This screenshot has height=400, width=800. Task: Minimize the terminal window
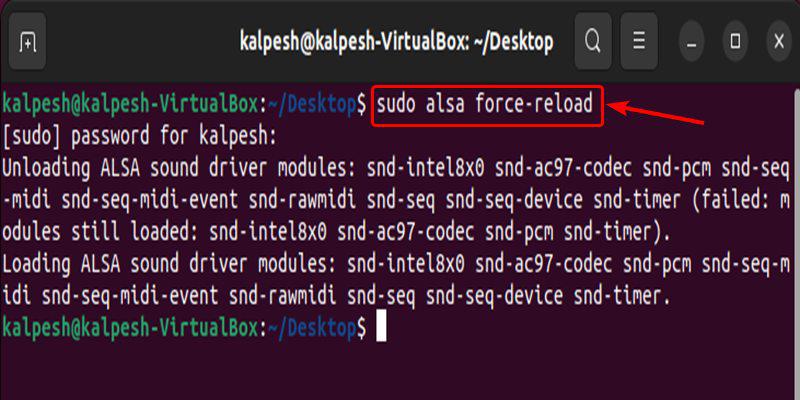(692, 42)
